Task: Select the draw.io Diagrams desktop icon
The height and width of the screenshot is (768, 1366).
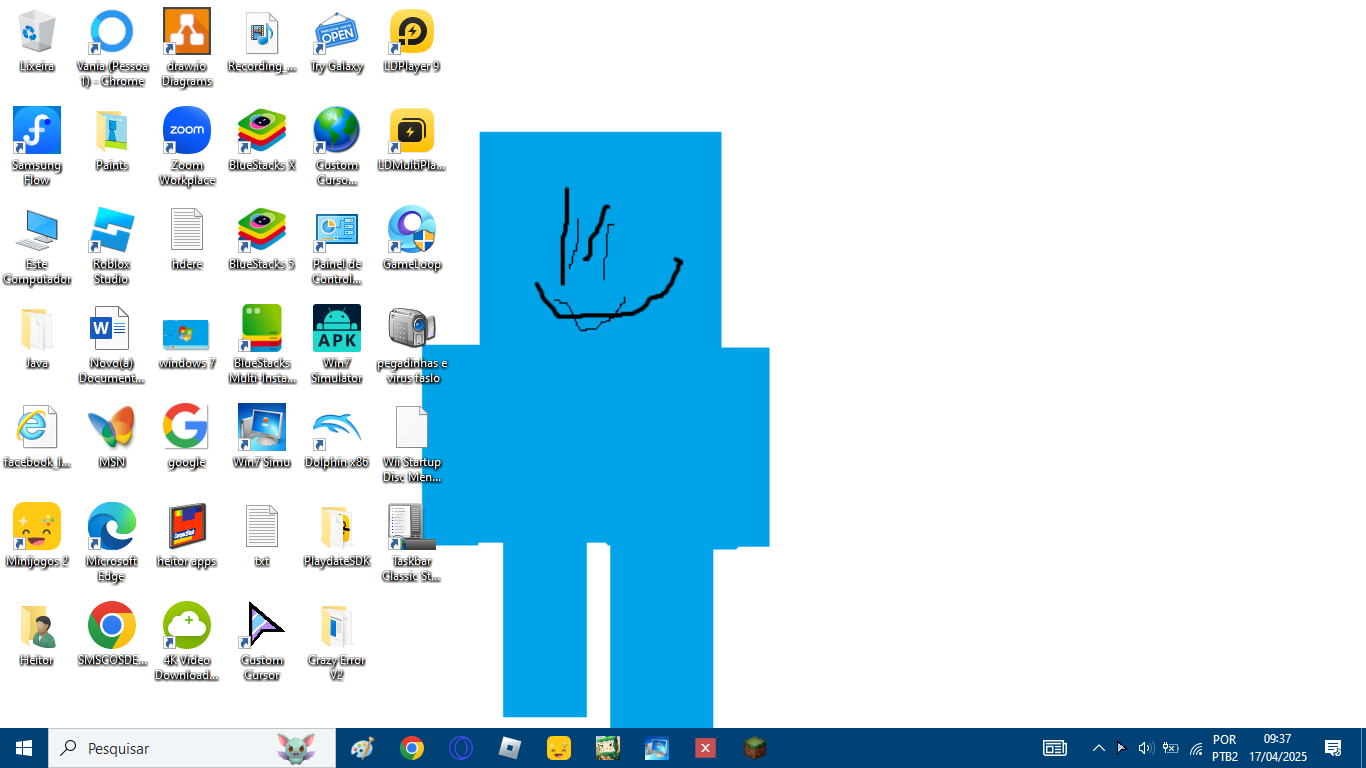Action: point(187,48)
